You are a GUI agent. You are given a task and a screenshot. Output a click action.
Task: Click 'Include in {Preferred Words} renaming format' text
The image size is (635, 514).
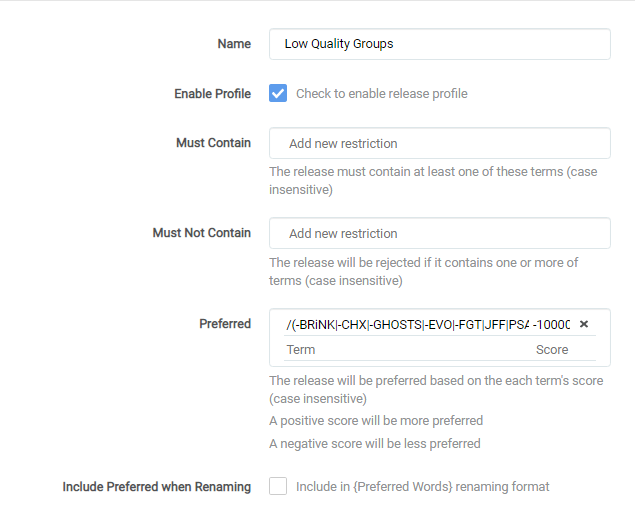[x=422, y=486]
